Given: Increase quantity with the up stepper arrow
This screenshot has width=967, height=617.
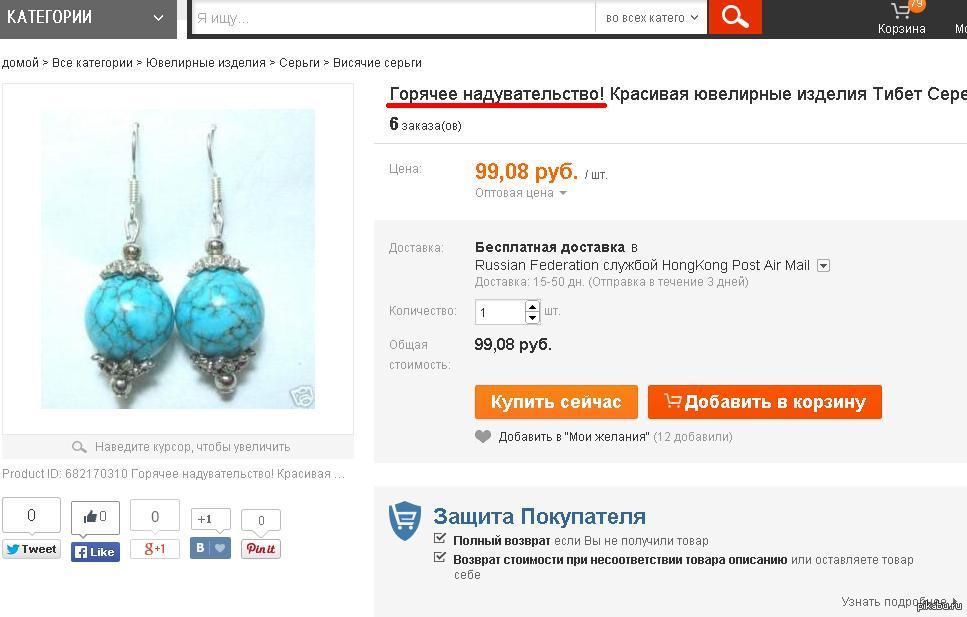Looking at the screenshot, I should (532, 306).
